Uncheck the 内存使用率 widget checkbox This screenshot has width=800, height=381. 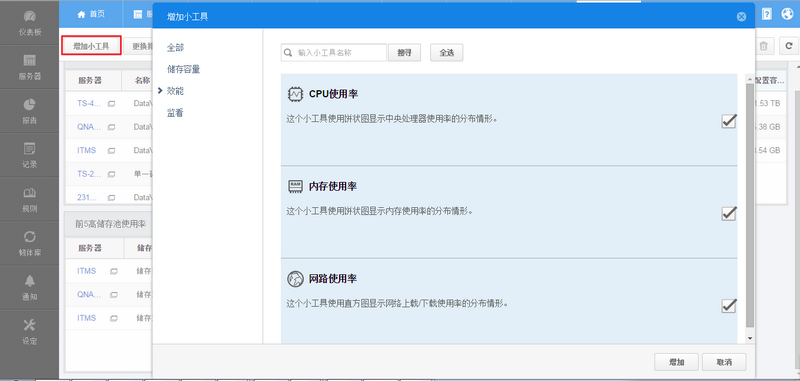pos(729,213)
